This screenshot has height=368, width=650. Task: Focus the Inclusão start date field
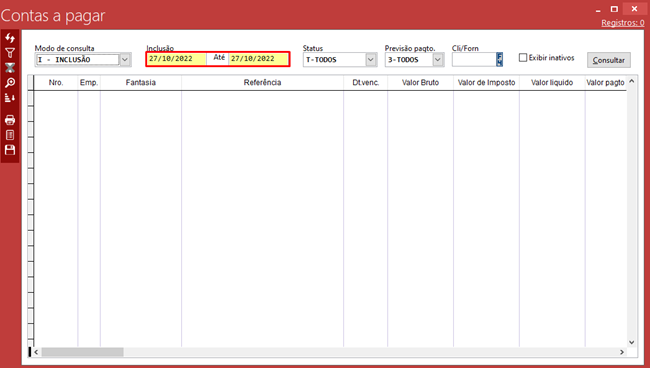point(177,59)
